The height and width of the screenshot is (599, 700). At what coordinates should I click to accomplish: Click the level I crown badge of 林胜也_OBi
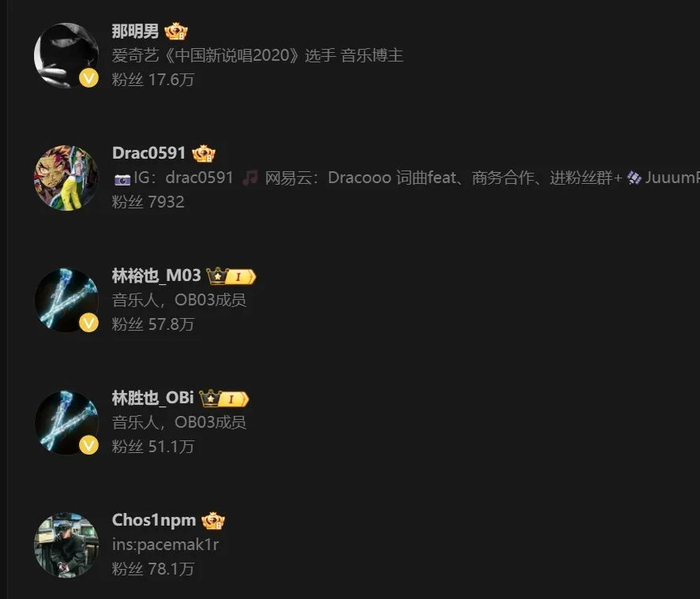224,399
